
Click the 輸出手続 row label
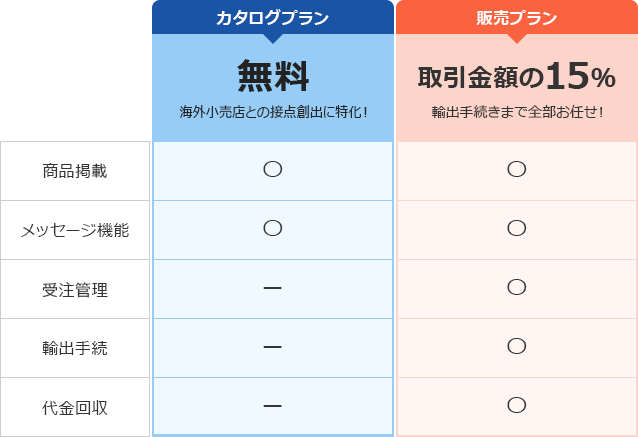point(75,348)
